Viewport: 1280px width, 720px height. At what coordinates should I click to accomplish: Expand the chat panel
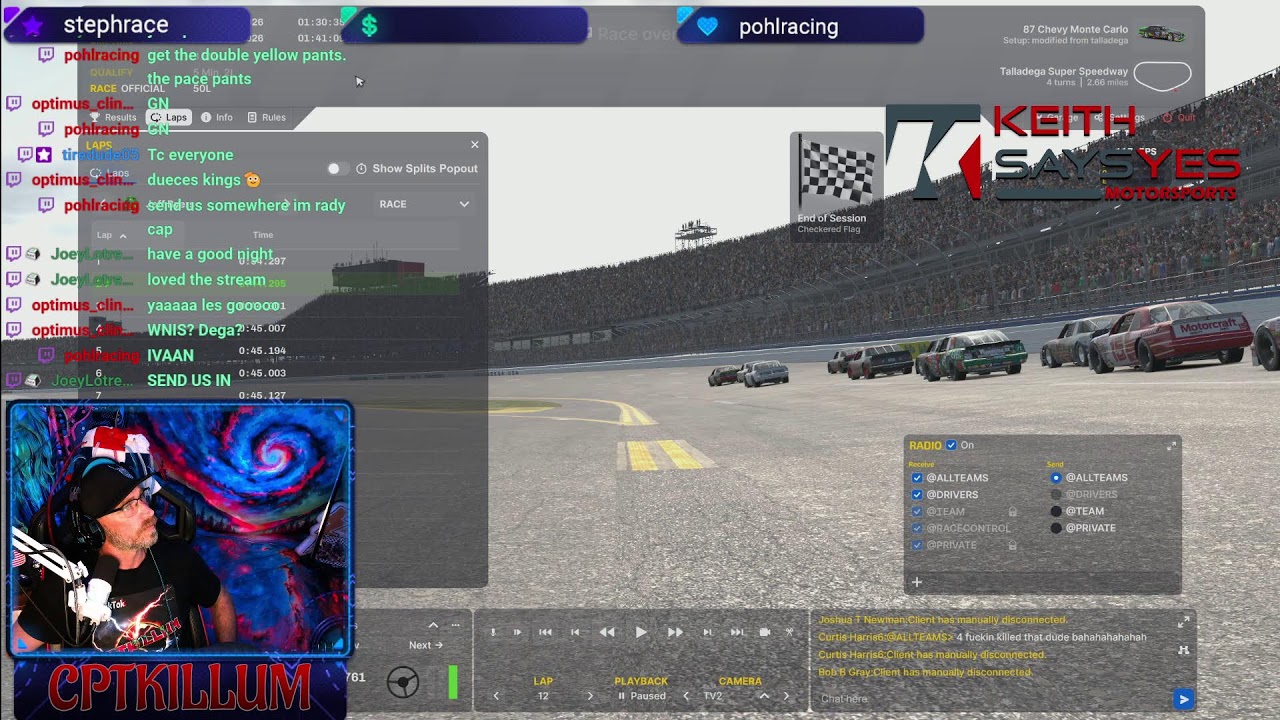1184,622
